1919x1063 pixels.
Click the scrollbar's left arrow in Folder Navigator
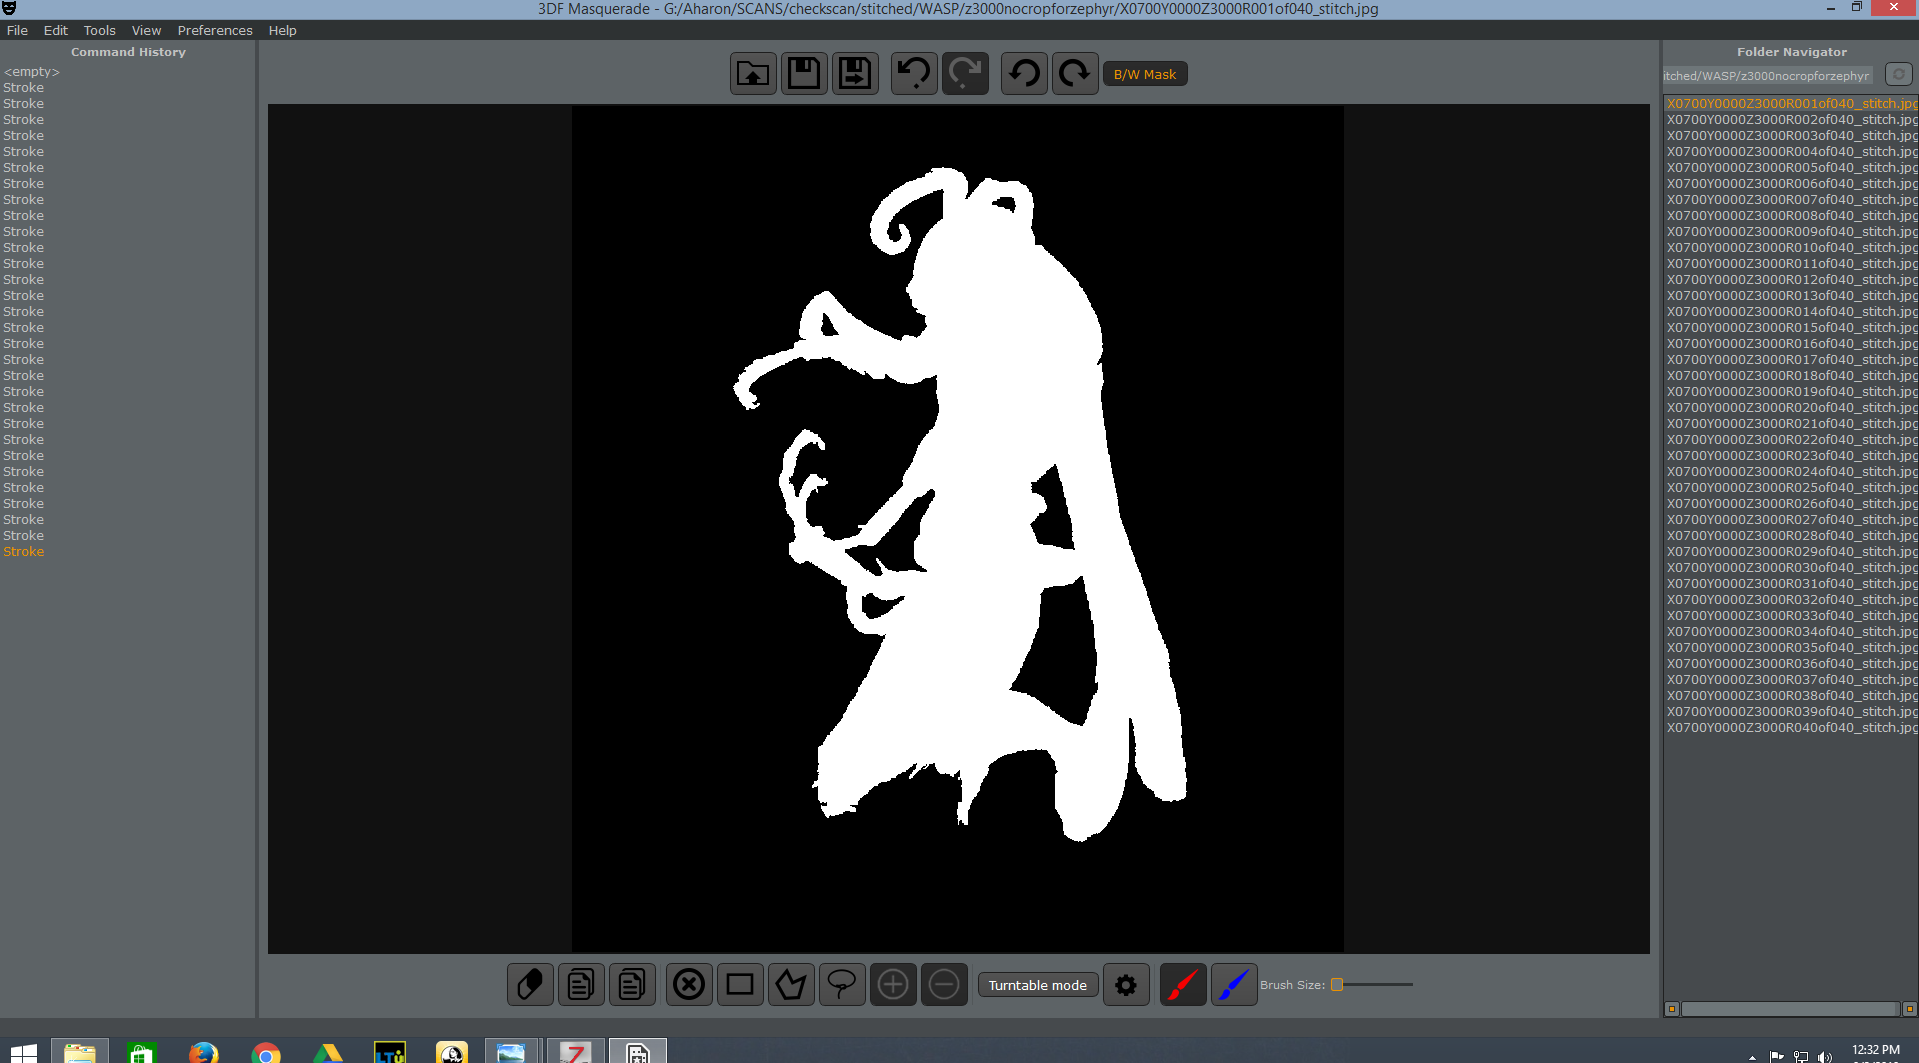1671,1009
